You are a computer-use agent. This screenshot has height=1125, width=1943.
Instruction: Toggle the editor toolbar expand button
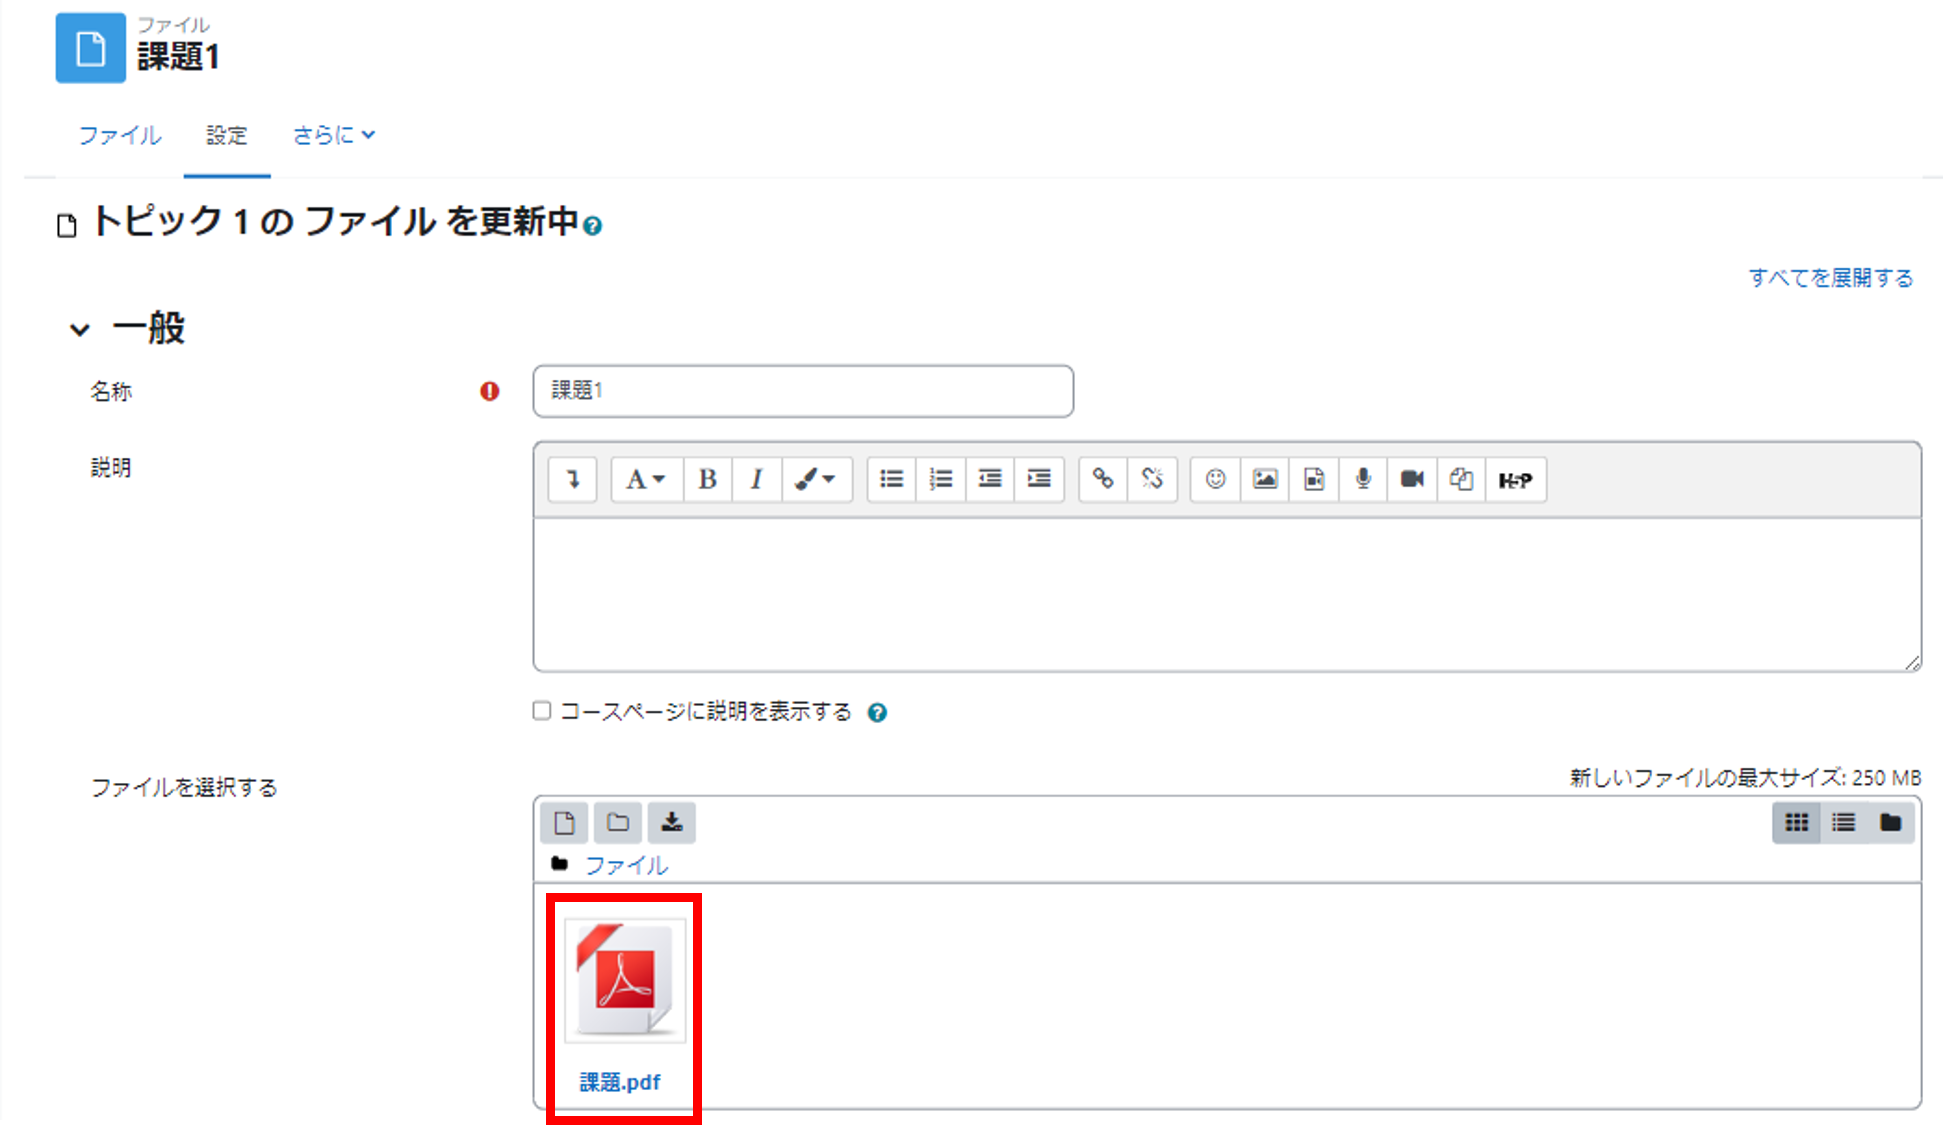pyautogui.click(x=573, y=479)
